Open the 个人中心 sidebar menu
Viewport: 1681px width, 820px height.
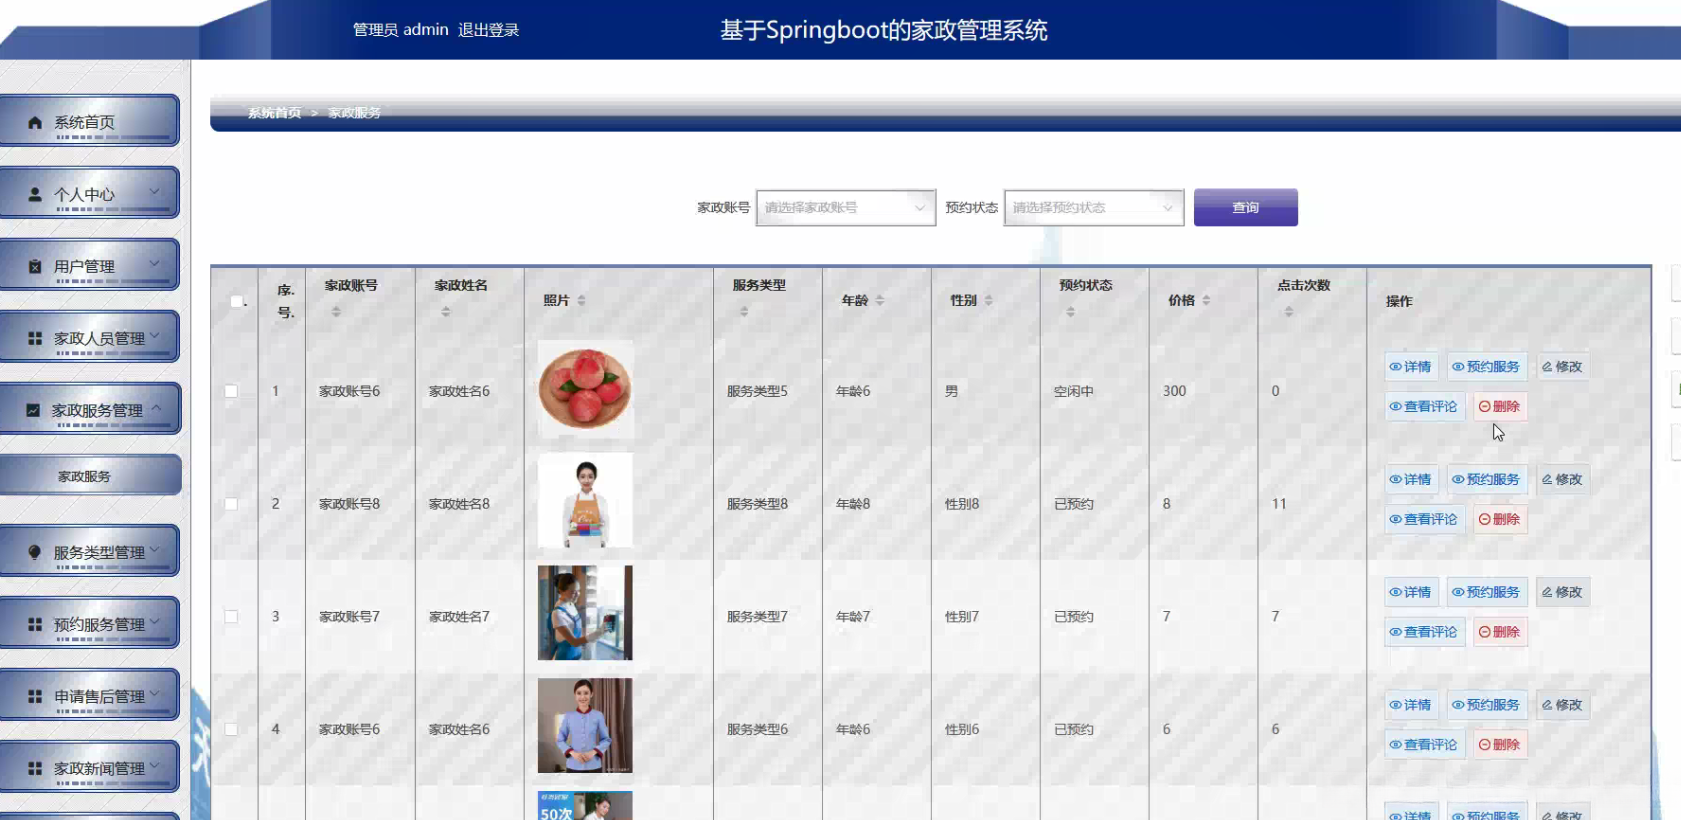coord(89,193)
